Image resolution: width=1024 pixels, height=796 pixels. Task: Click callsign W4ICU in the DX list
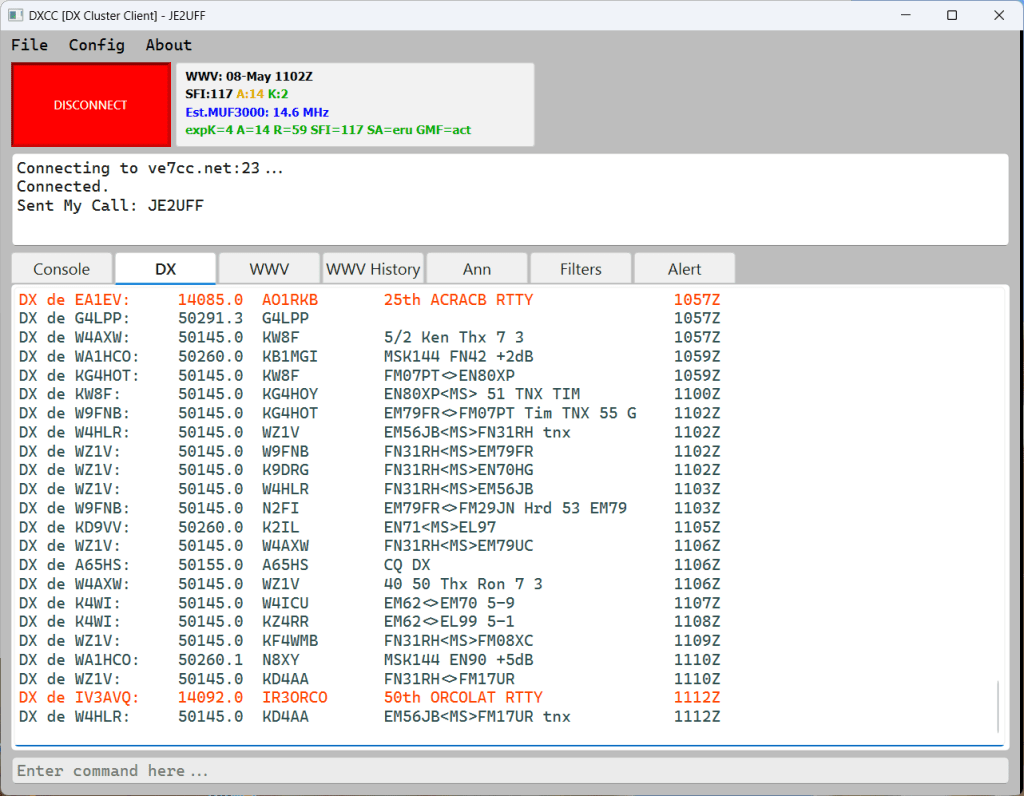pyautogui.click(x=285, y=603)
